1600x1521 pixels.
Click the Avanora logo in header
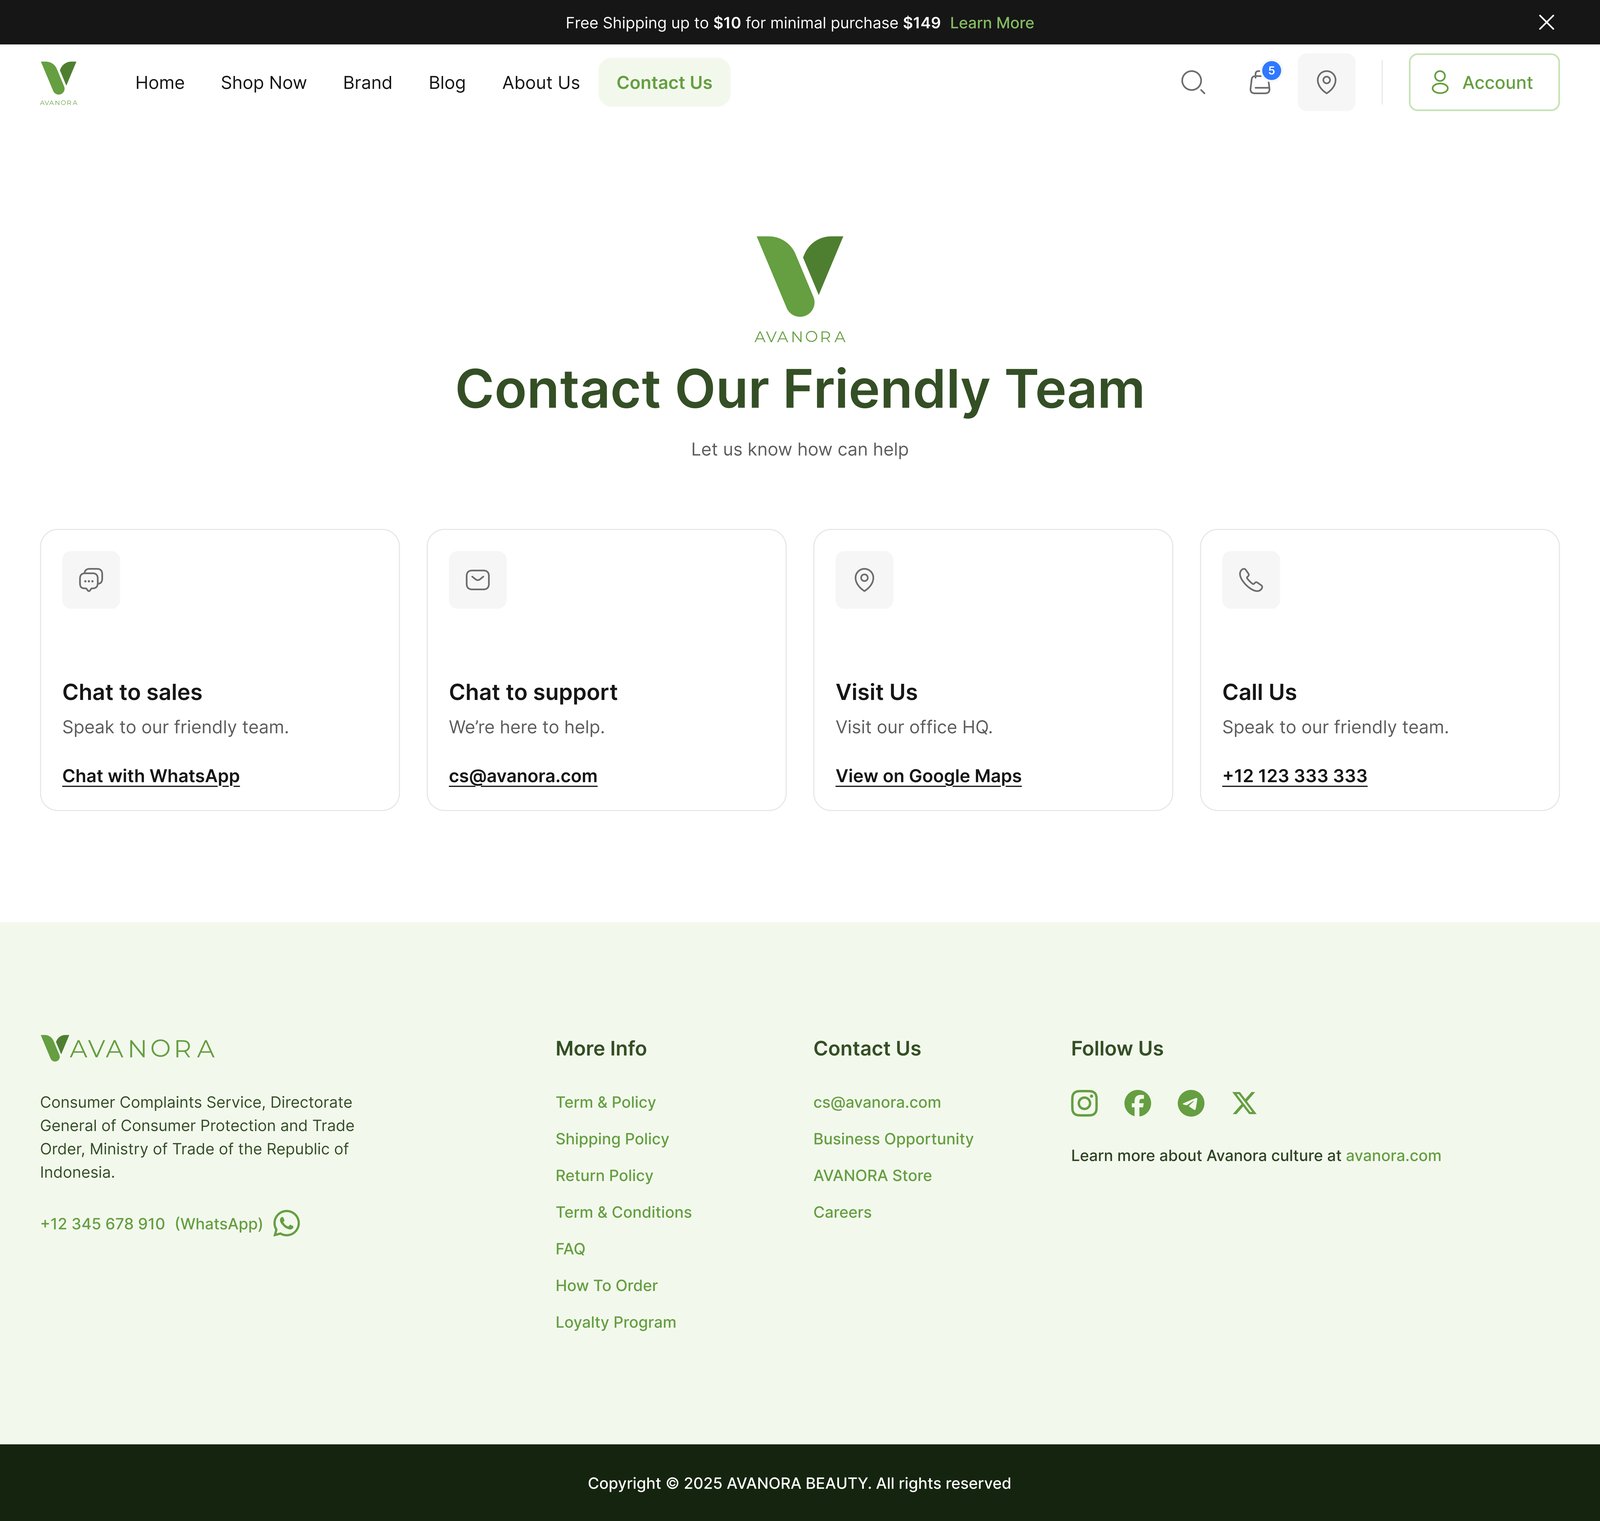(x=59, y=83)
